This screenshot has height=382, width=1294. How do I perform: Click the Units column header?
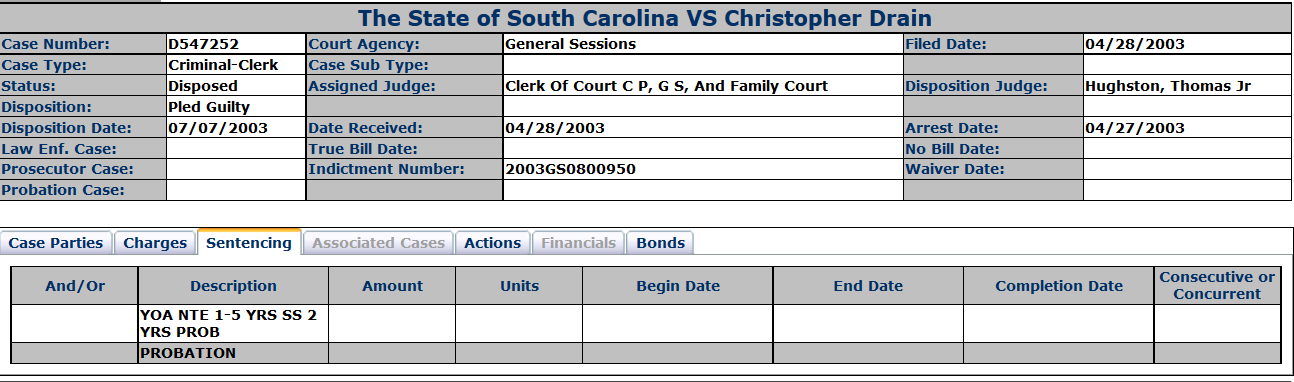[x=519, y=286]
